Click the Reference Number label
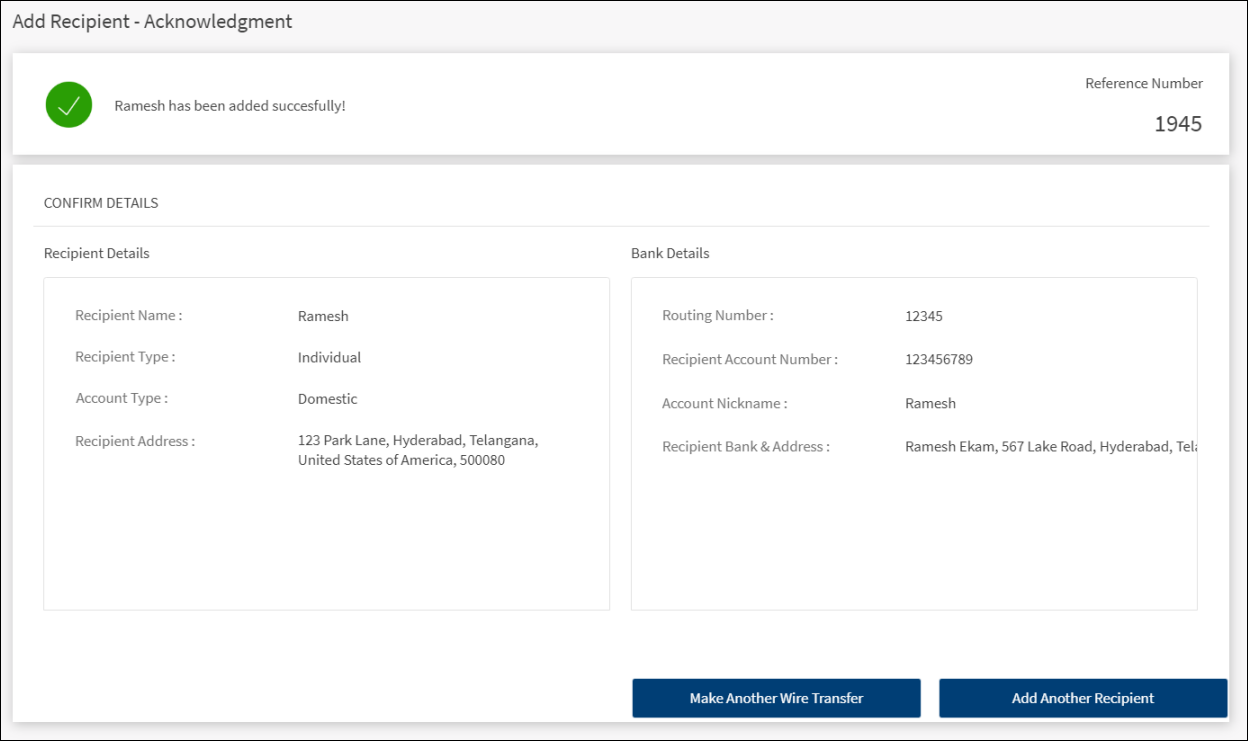Viewport: 1248px width, 741px height. point(1144,84)
